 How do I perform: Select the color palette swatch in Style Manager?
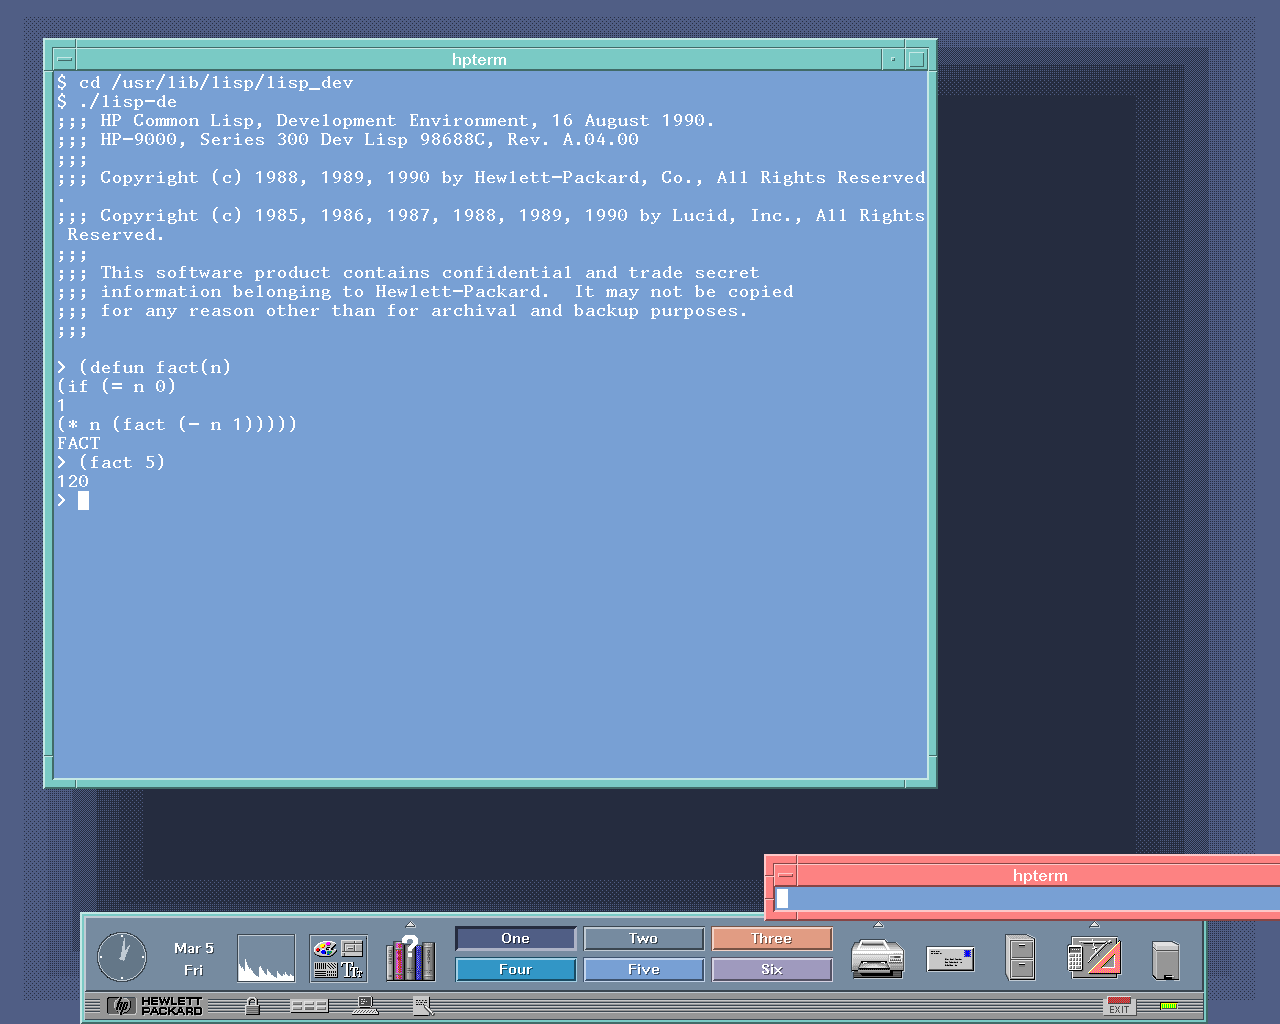pos(324,948)
